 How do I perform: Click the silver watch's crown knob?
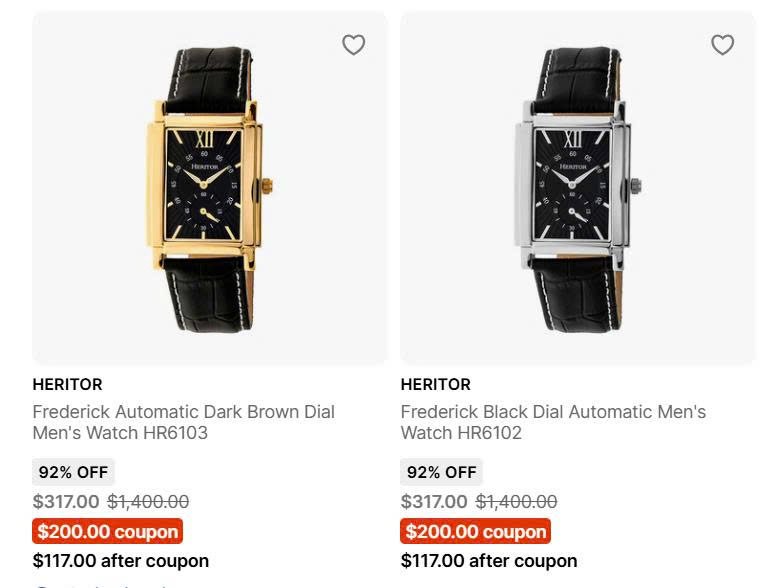point(636,185)
